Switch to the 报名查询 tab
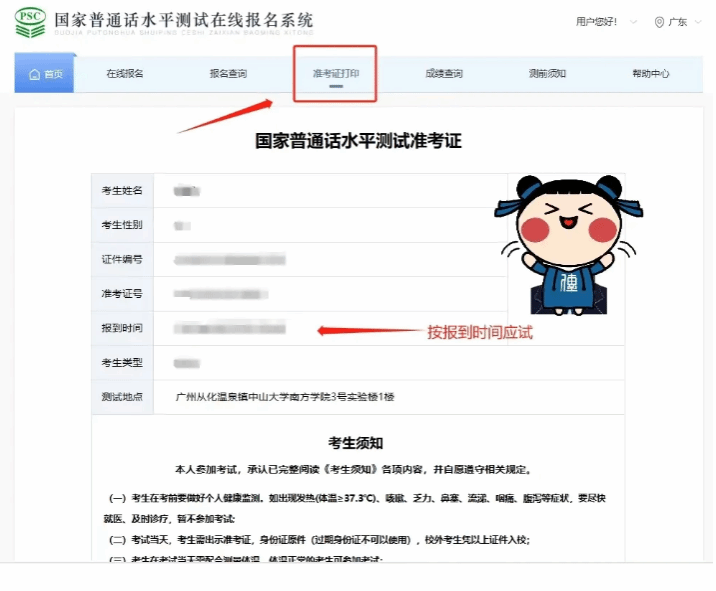Viewport: 716px width, 591px height. [x=228, y=74]
